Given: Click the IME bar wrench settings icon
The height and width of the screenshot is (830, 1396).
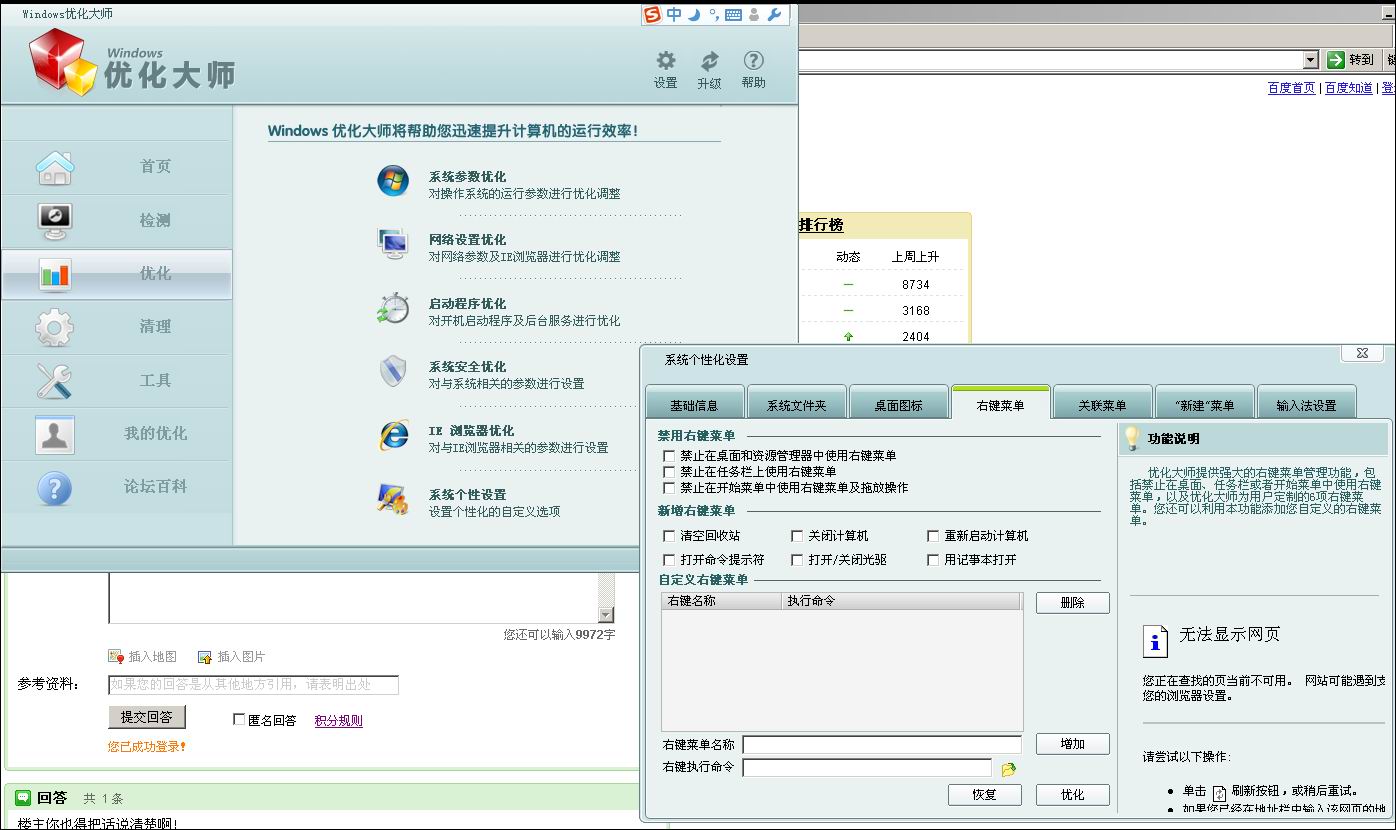Looking at the screenshot, I should pos(773,15).
